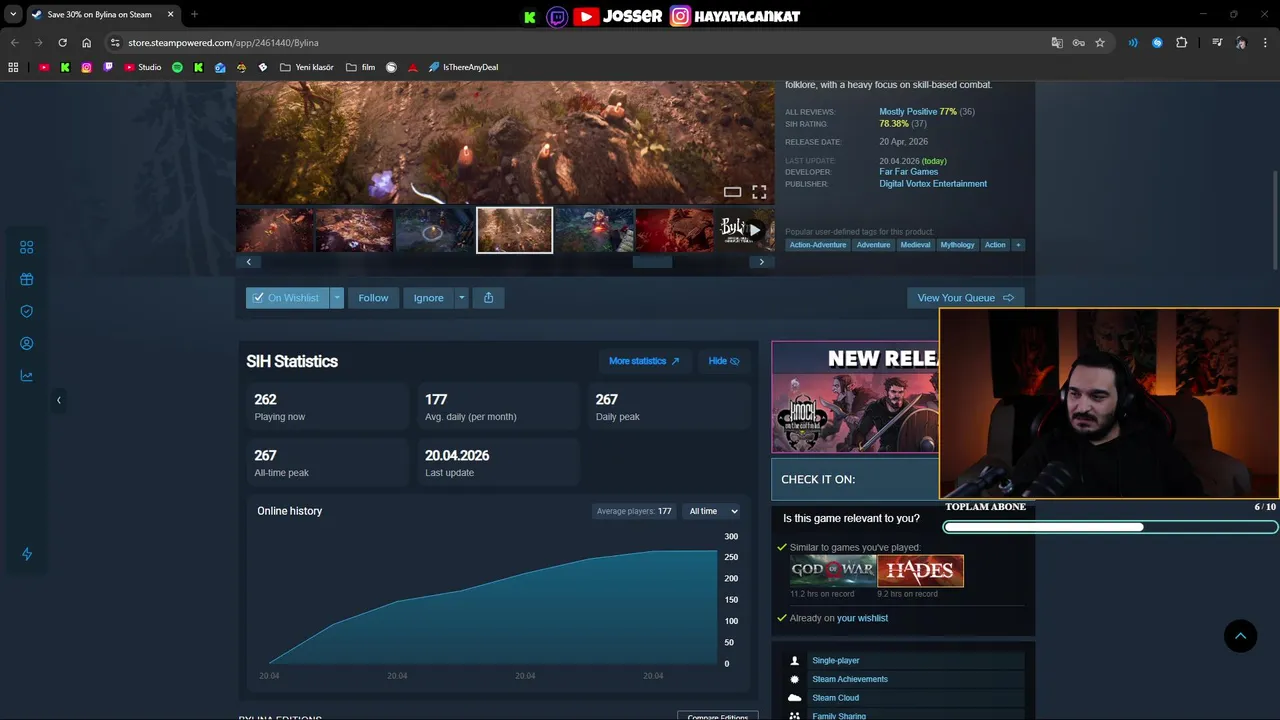Open Chrome profile avatar
The image size is (1280, 720).
click(x=1241, y=43)
